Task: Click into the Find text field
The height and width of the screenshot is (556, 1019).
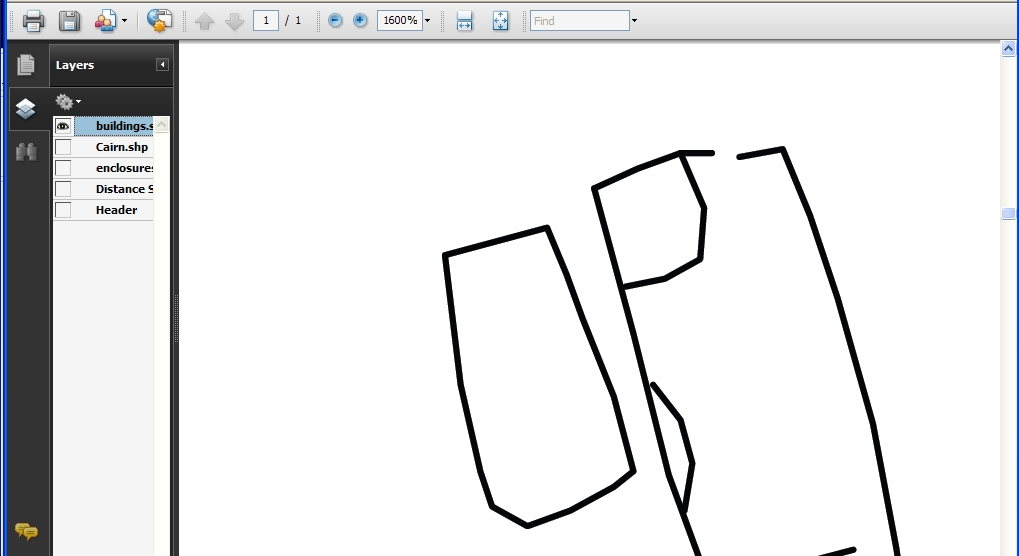Action: tap(580, 21)
